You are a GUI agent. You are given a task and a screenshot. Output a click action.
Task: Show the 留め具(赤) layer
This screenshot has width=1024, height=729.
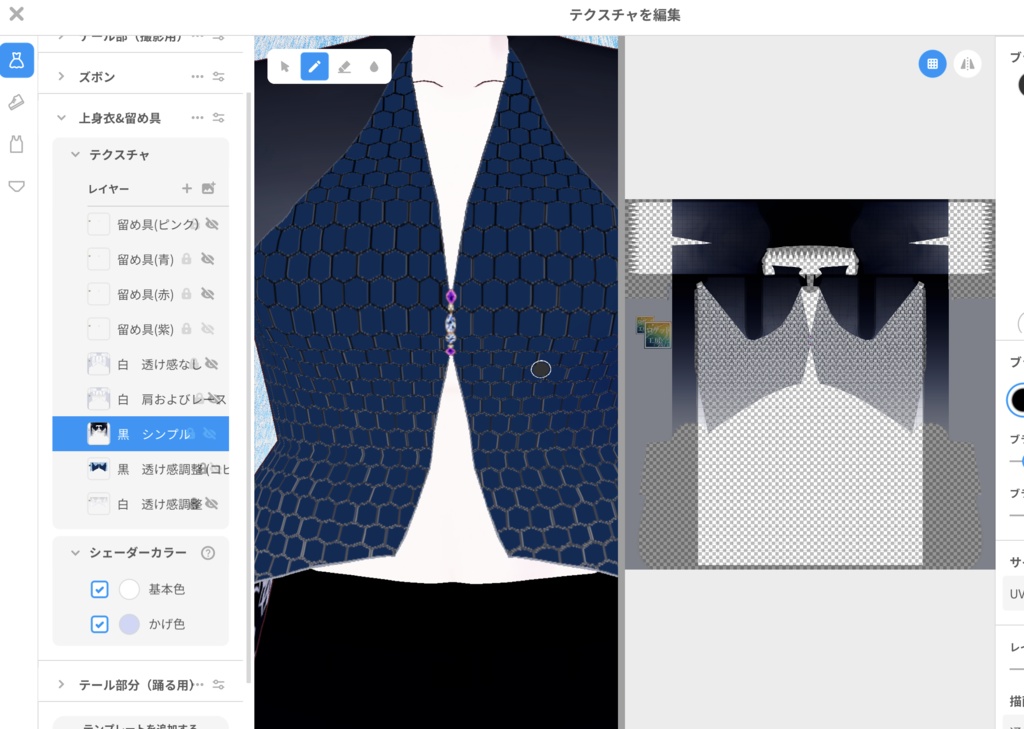point(208,294)
